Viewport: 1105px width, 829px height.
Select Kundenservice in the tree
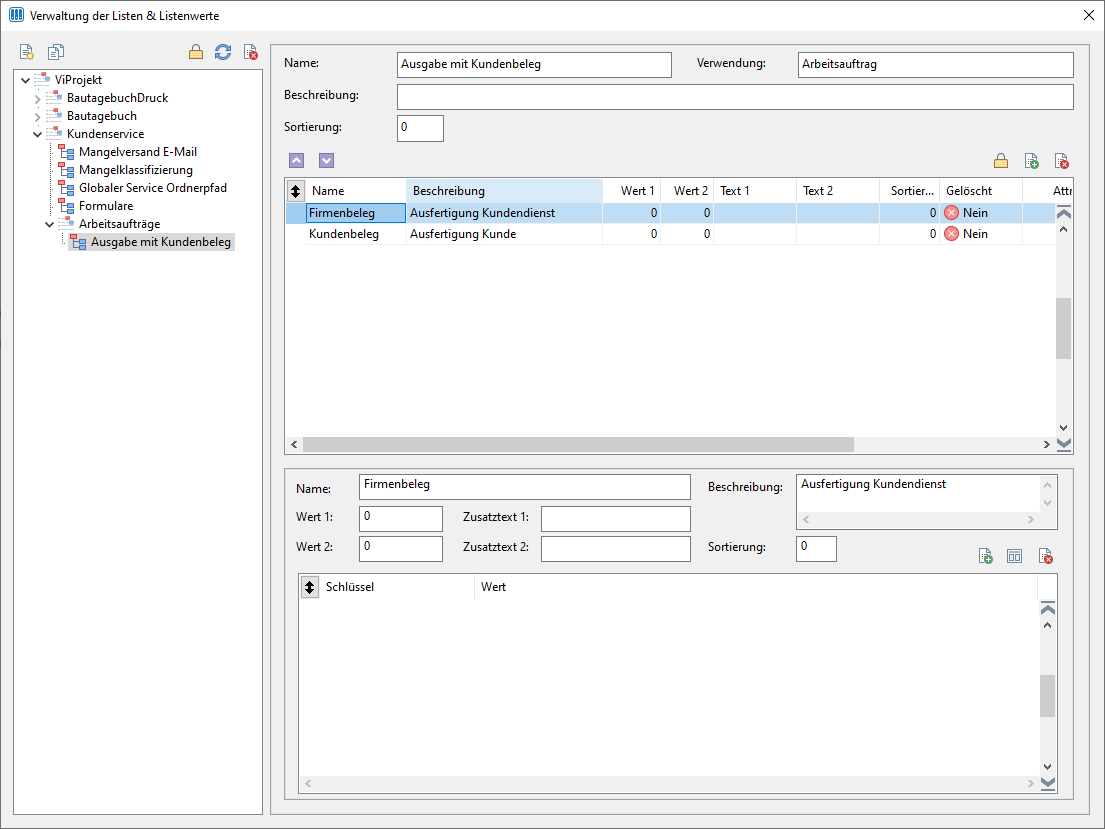[105, 134]
